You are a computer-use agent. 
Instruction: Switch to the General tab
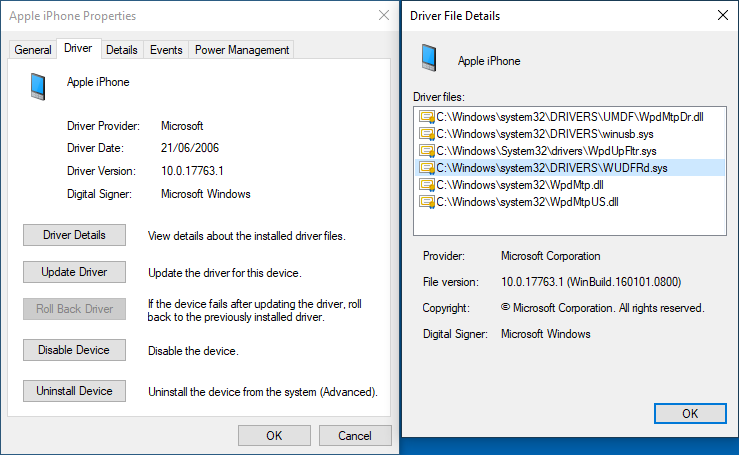[x=33, y=50]
